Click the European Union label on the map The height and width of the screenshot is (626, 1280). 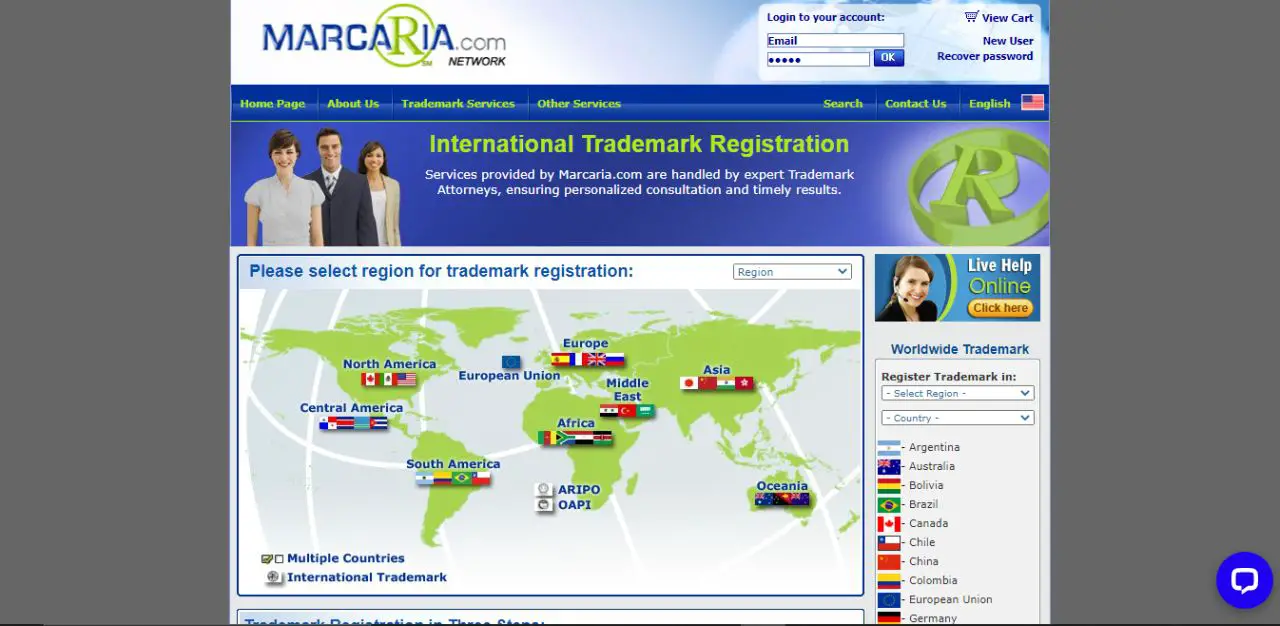coord(509,376)
